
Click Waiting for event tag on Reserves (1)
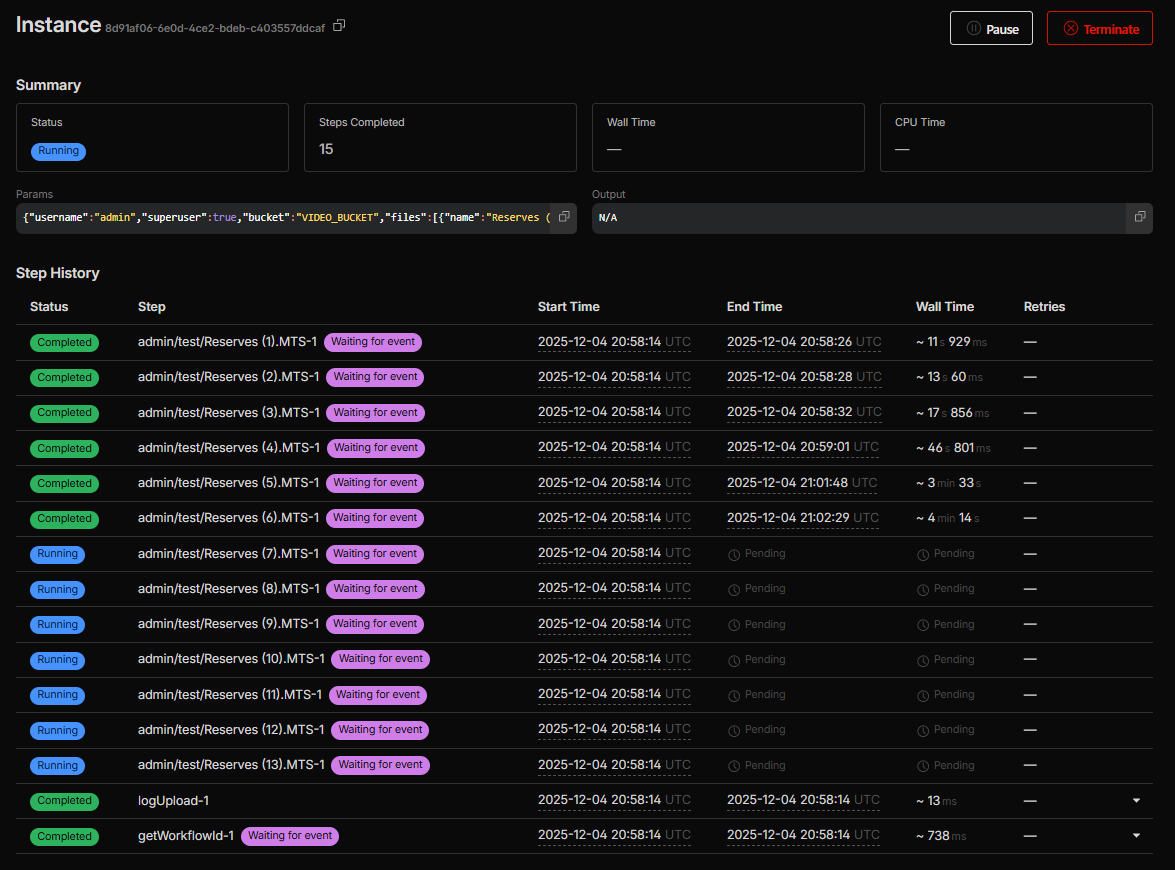(372, 342)
